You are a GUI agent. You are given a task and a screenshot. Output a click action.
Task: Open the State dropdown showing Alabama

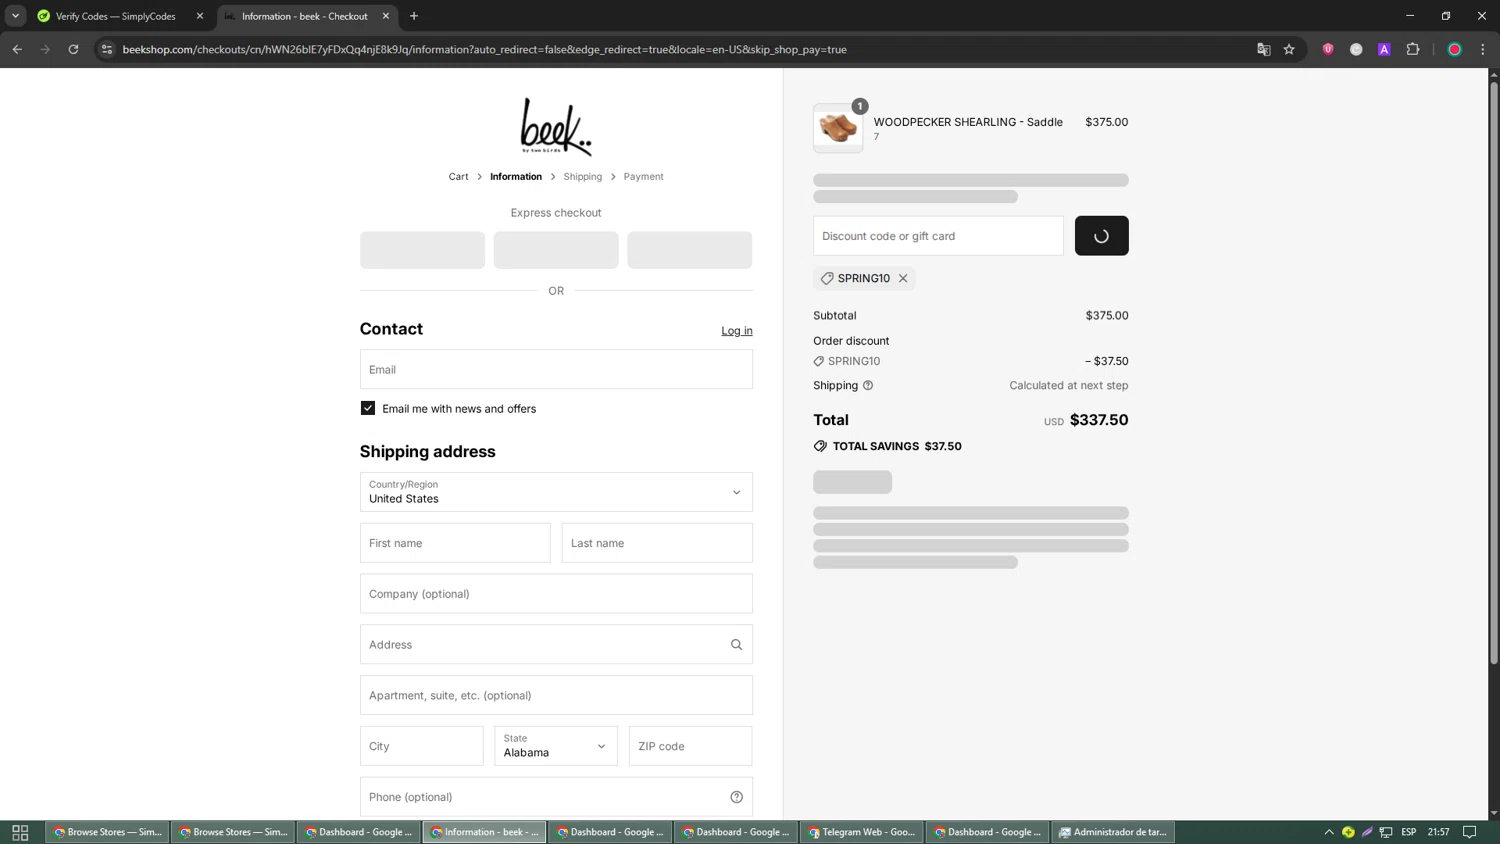coord(556,746)
